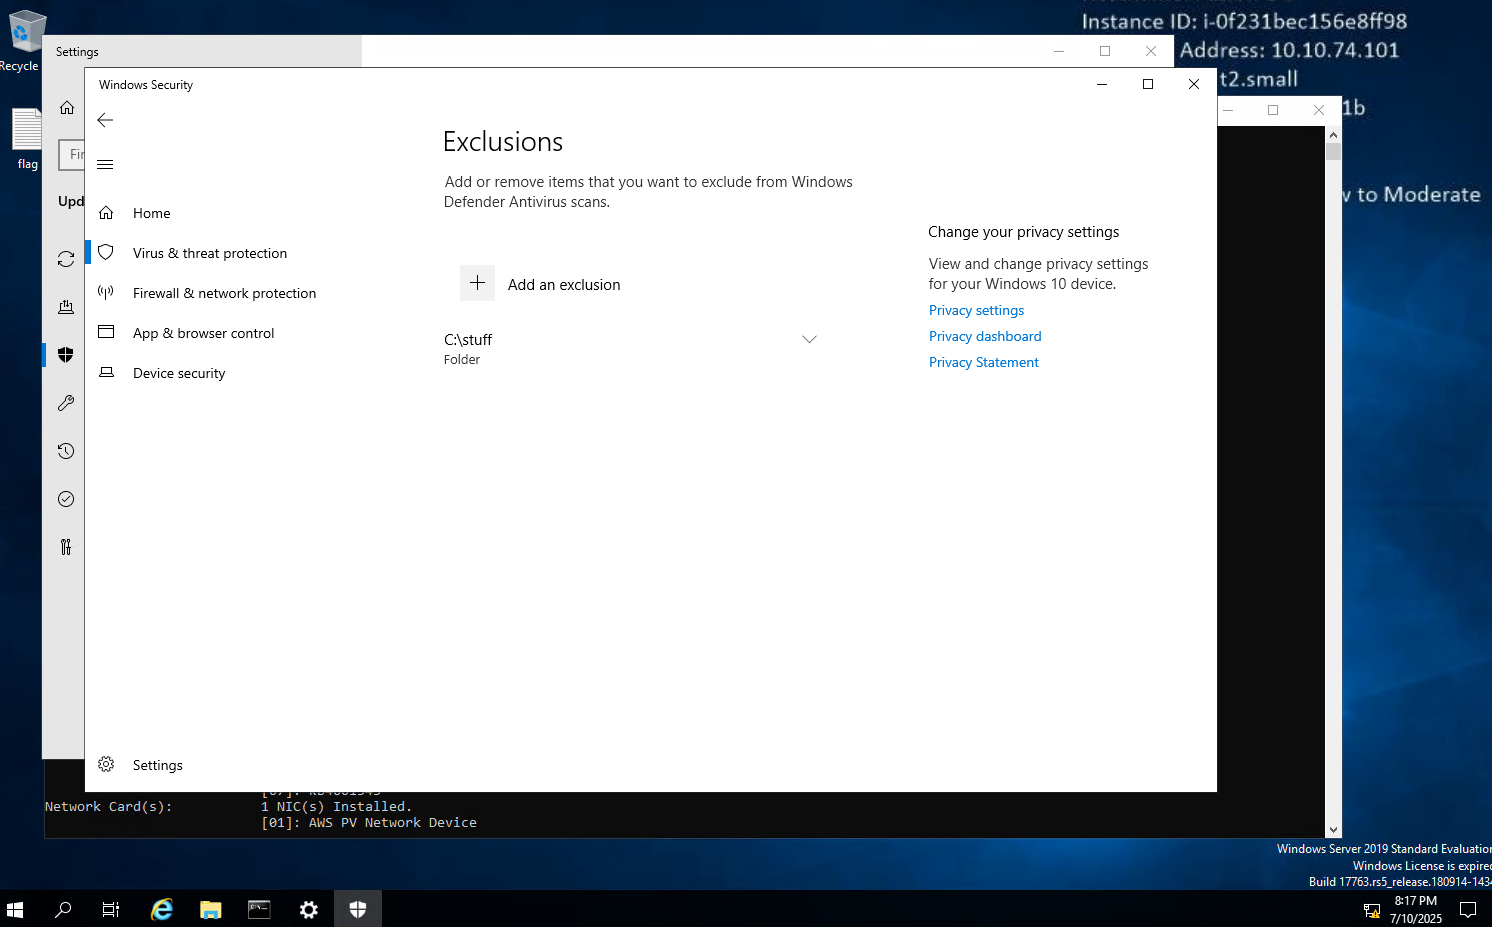Image resolution: width=1492 pixels, height=927 pixels.
Task: Open Settings at sidebar bottom
Action: pos(157,765)
